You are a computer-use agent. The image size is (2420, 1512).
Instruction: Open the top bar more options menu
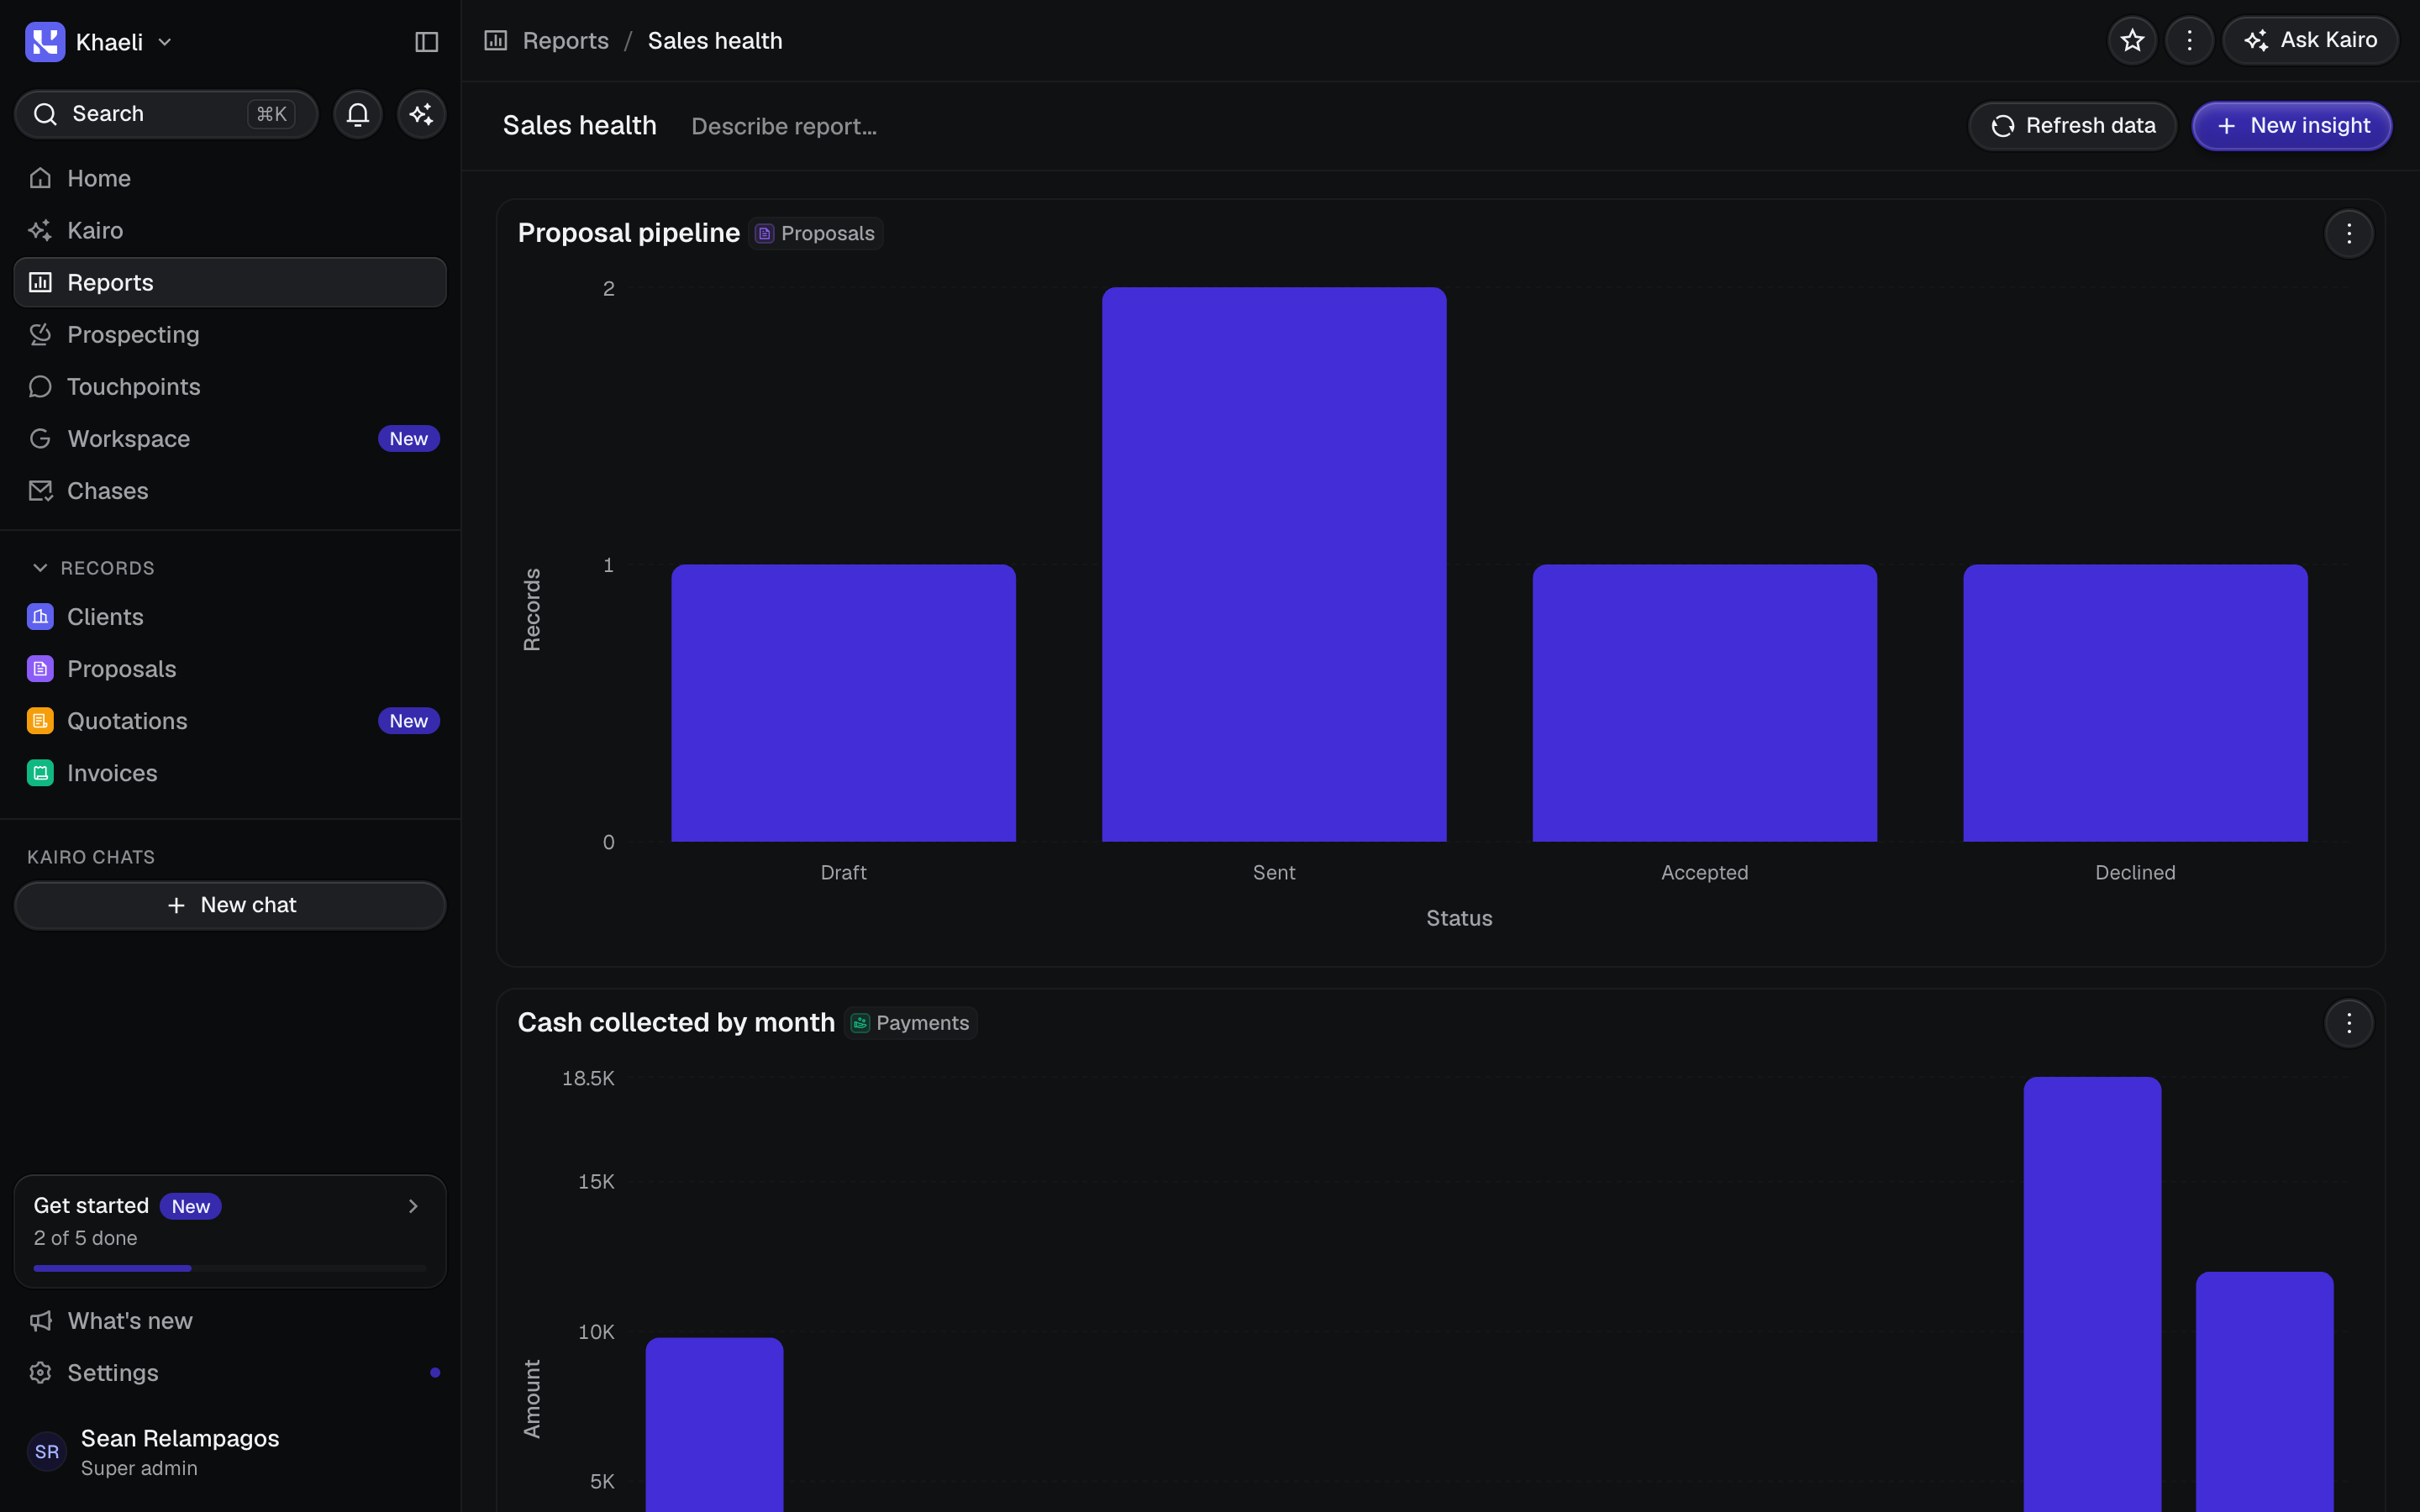pyautogui.click(x=2189, y=41)
